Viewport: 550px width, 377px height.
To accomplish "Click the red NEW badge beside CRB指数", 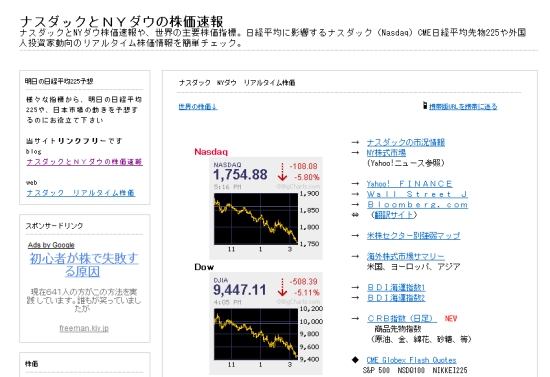I will point(451,318).
